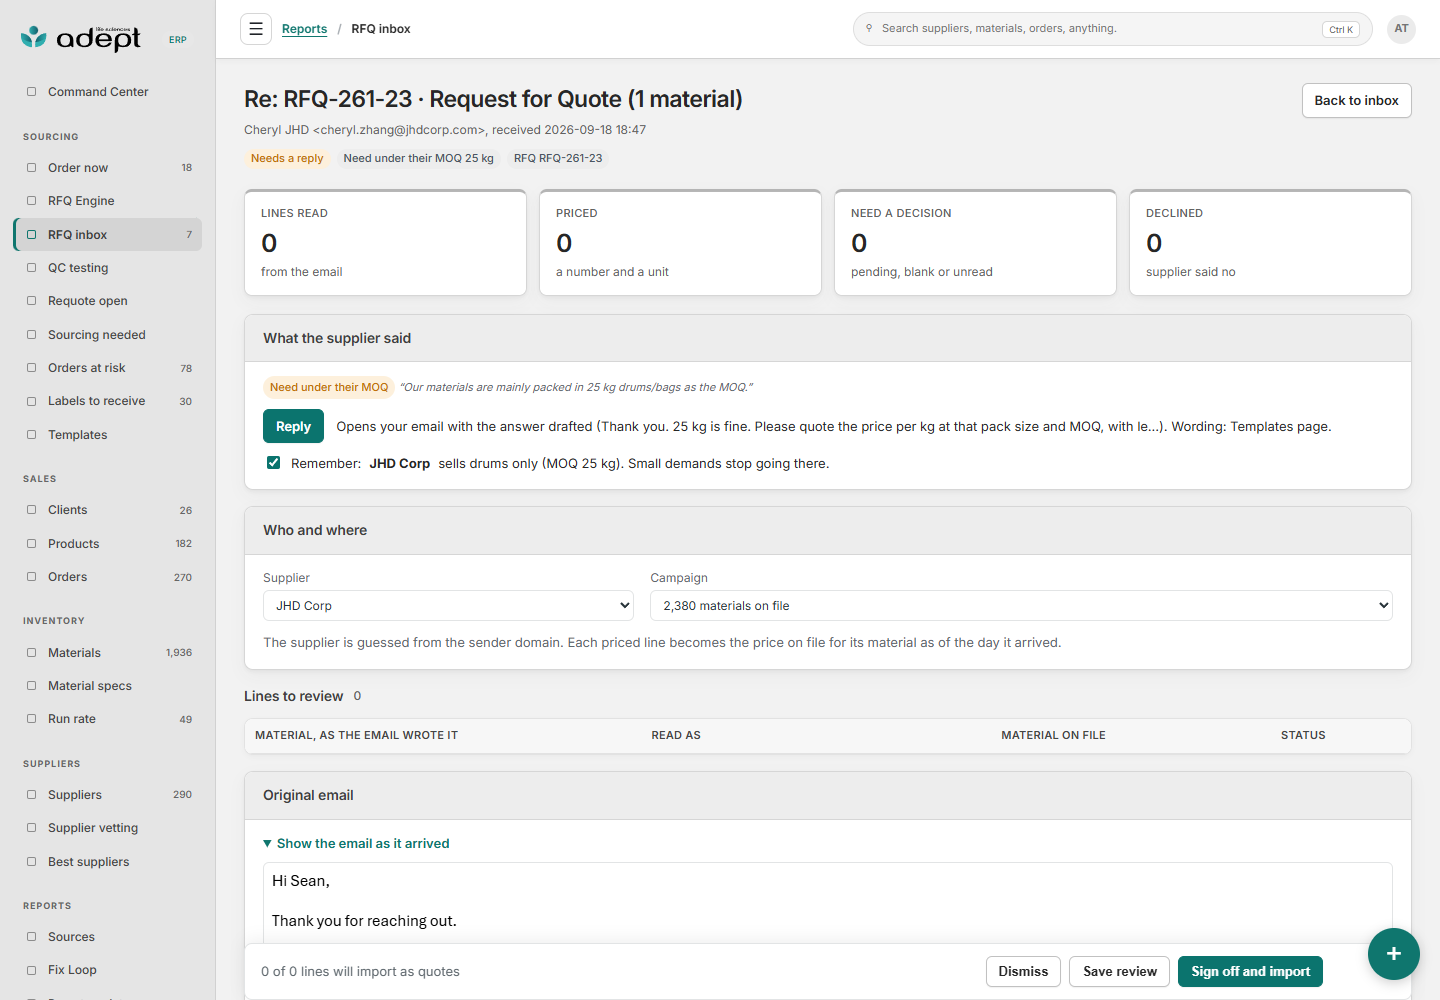Viewport: 1440px width, 1000px height.
Task: Click the Requote open sidebar icon
Action: click(31, 301)
